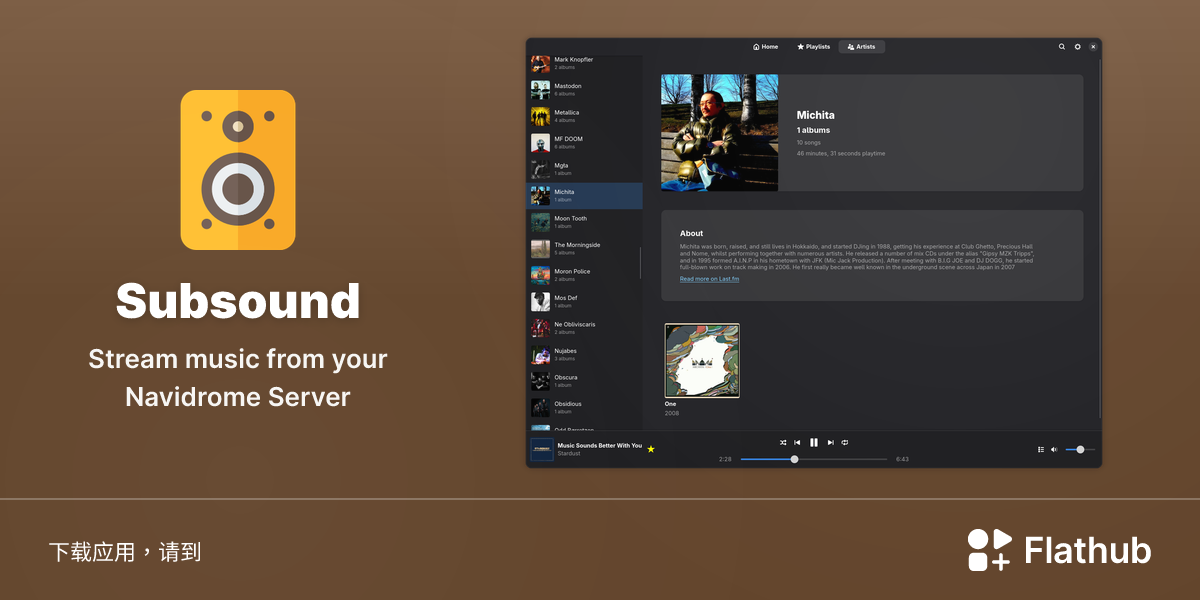
Task: Click the elapsed time 2:28
Action: (x=725, y=459)
